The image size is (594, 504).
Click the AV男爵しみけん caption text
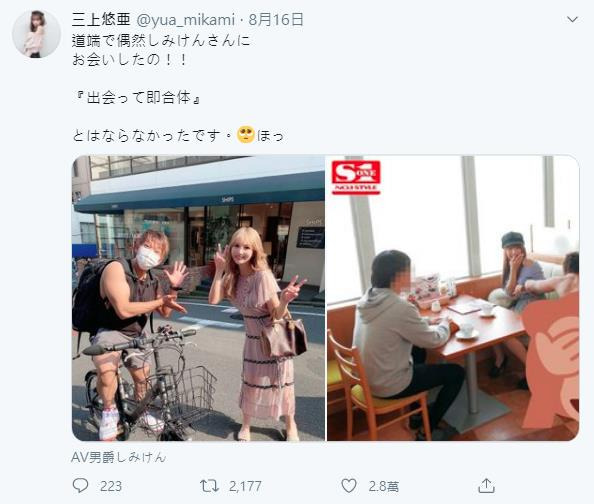(x=119, y=457)
